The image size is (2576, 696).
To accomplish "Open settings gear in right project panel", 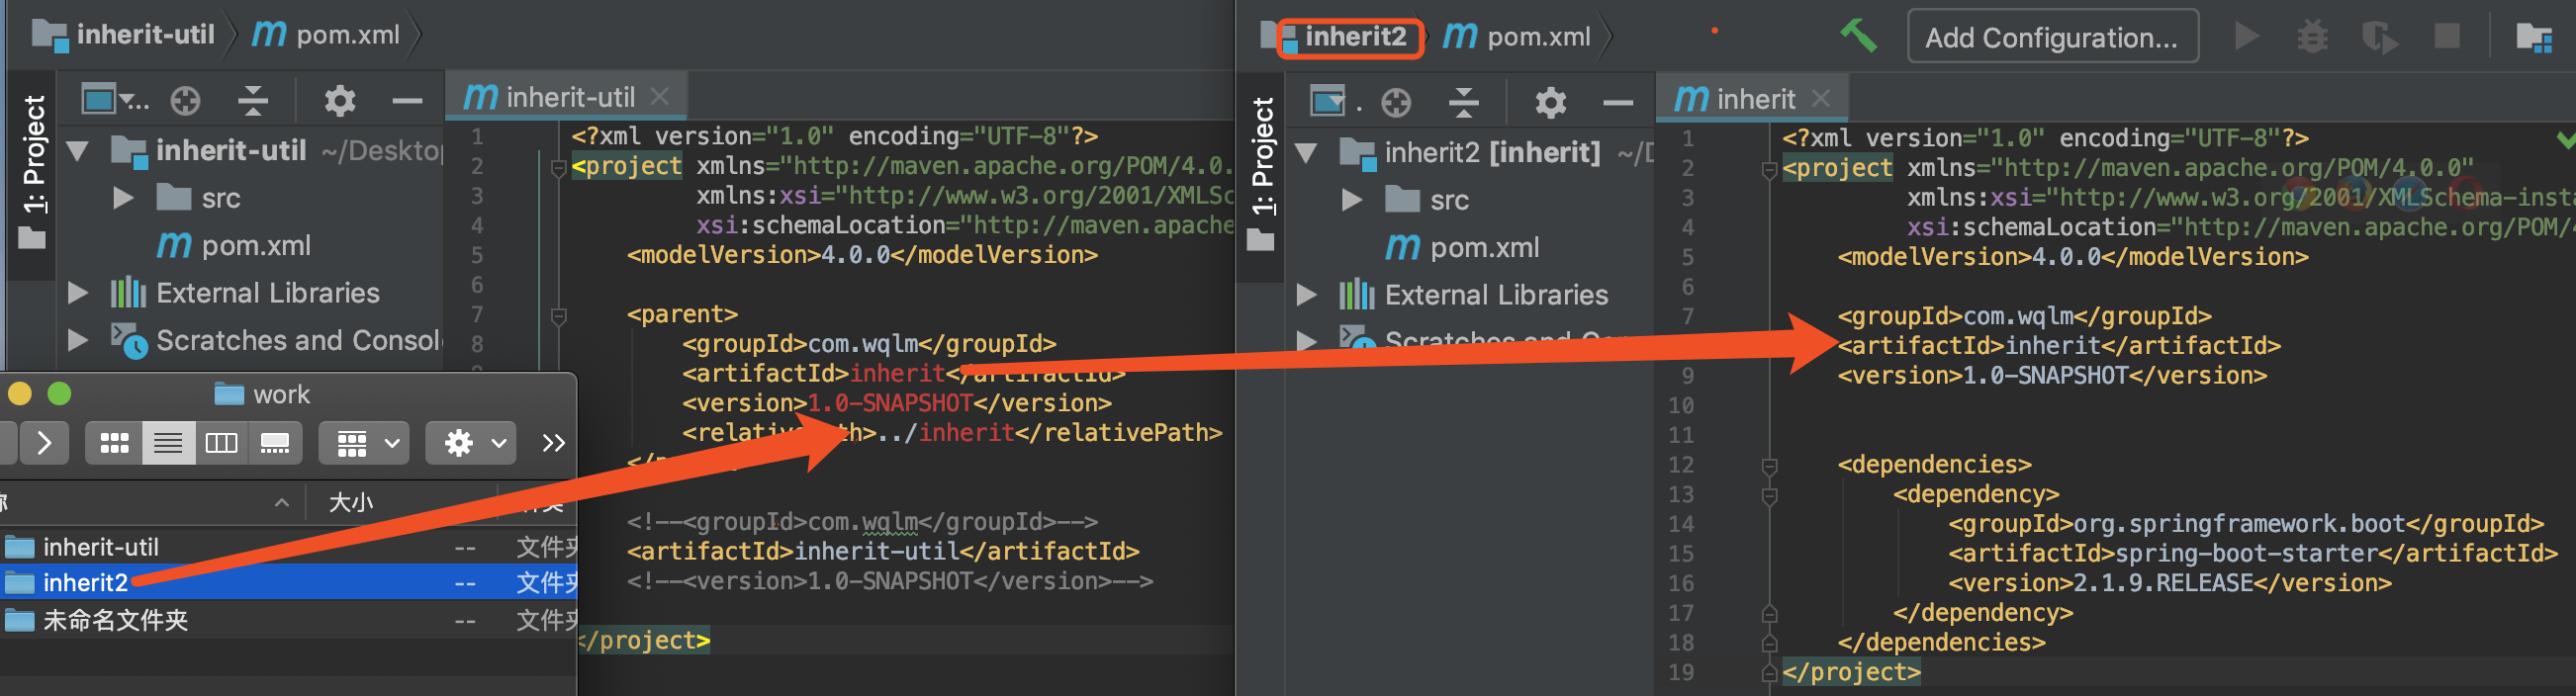I will [x=1550, y=102].
